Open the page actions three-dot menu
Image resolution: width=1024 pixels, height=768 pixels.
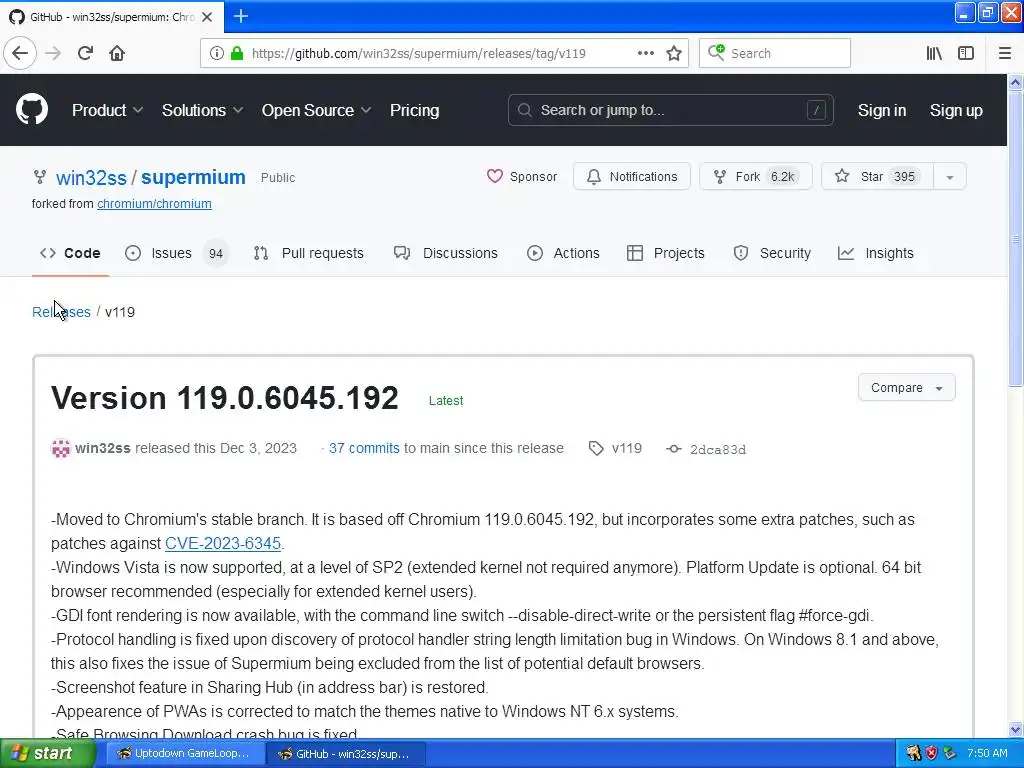[645, 53]
